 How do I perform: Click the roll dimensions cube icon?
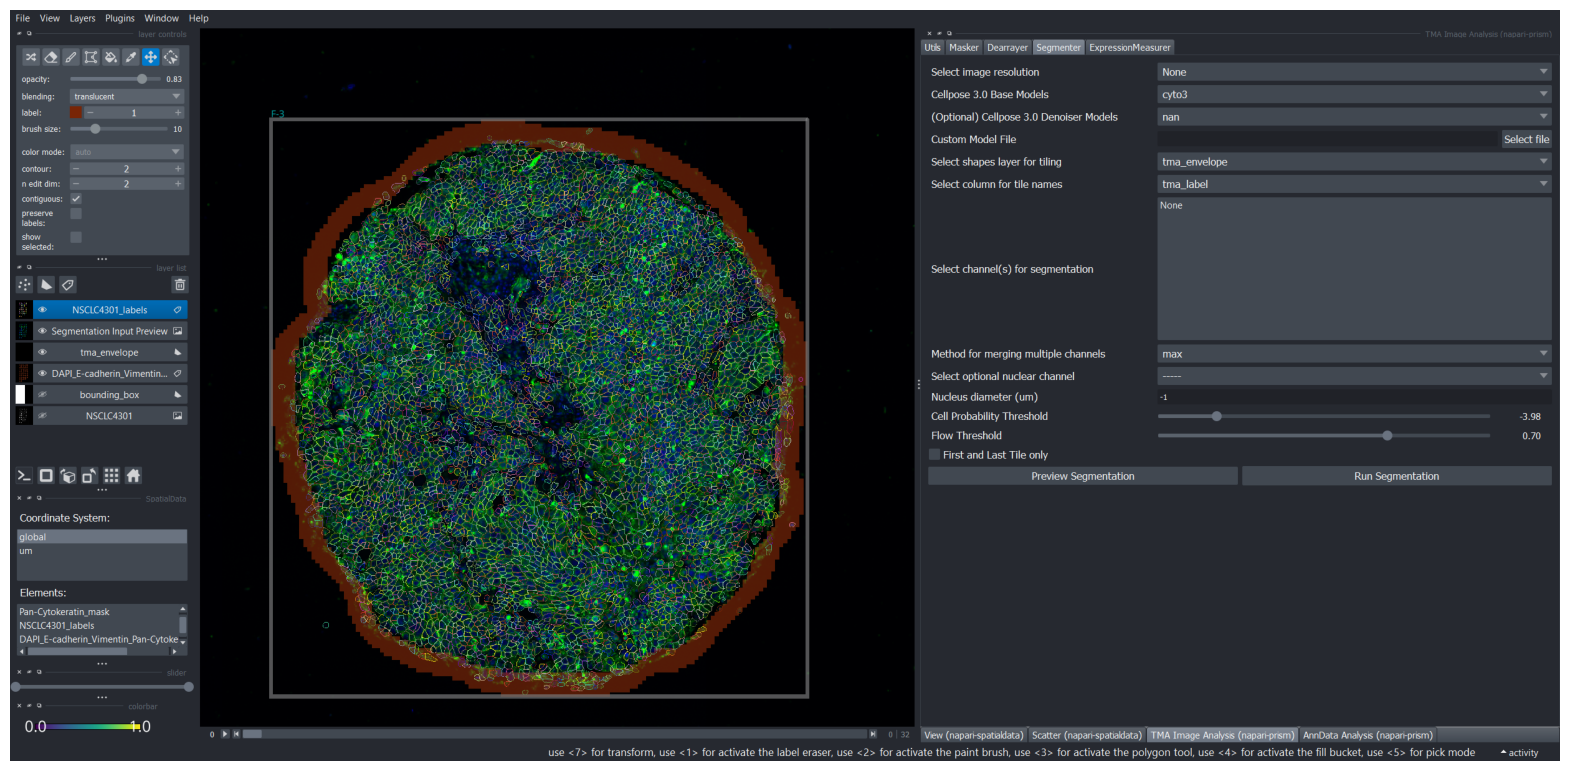point(68,476)
